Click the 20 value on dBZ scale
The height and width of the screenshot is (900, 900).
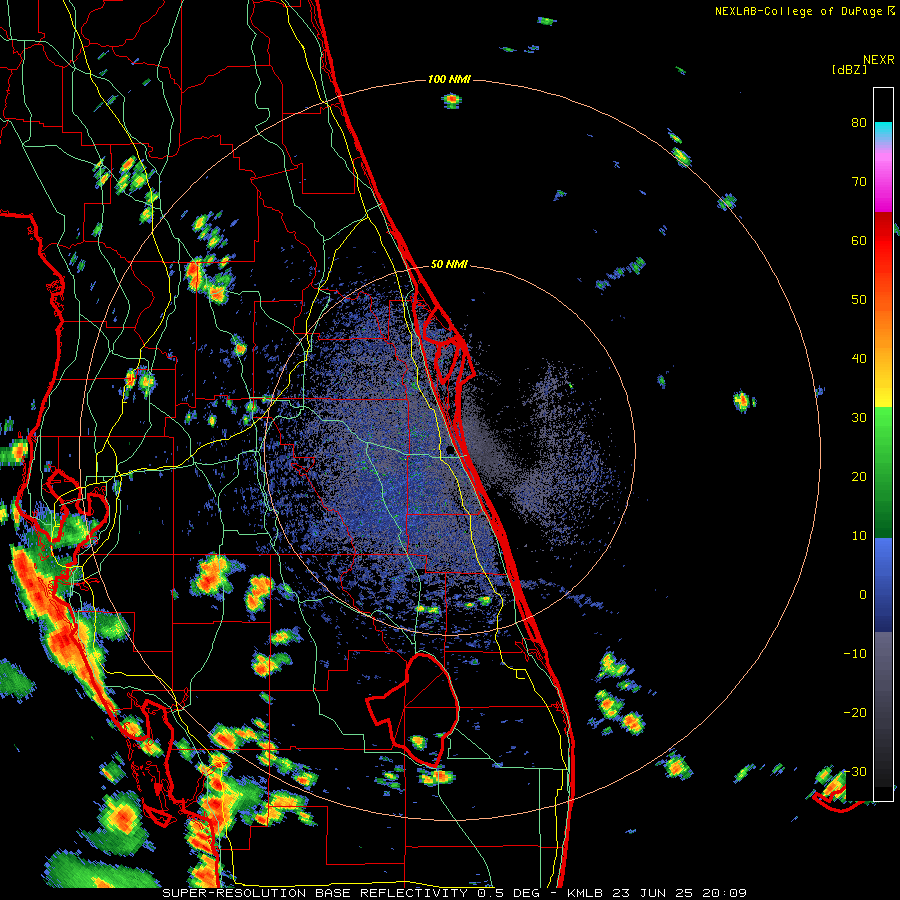(859, 477)
